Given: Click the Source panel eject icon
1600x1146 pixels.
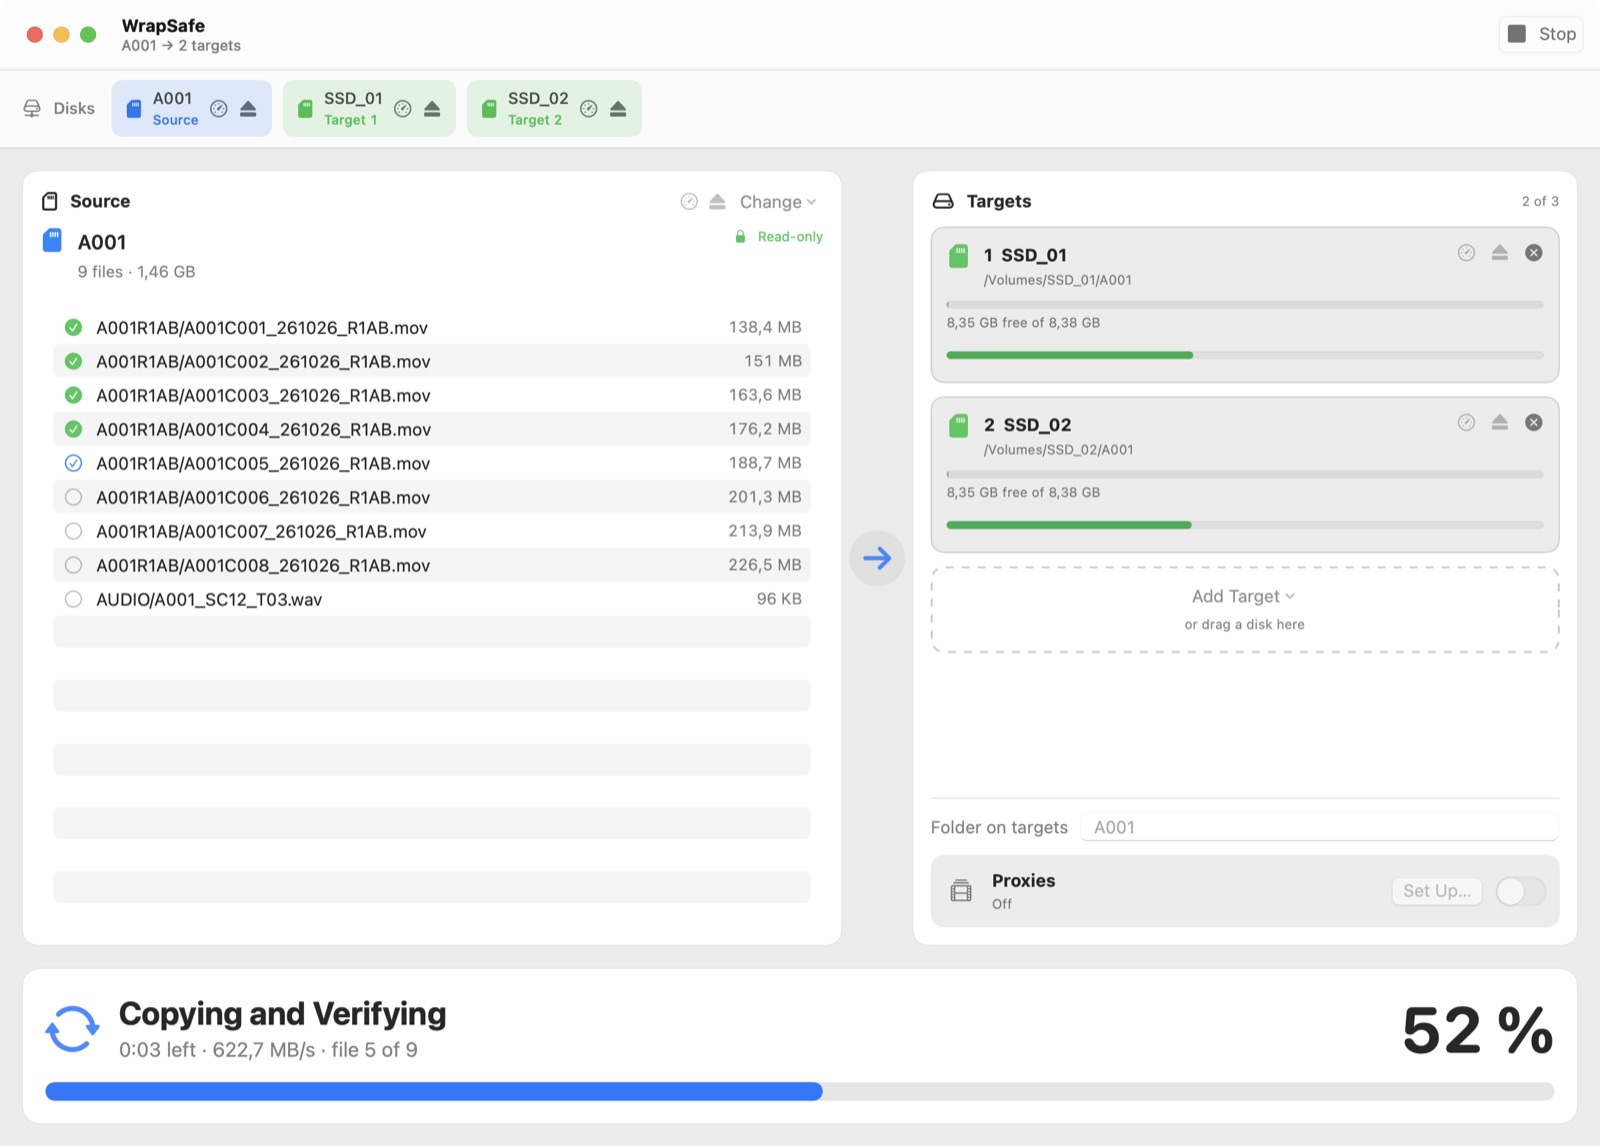Looking at the screenshot, I should (x=717, y=202).
